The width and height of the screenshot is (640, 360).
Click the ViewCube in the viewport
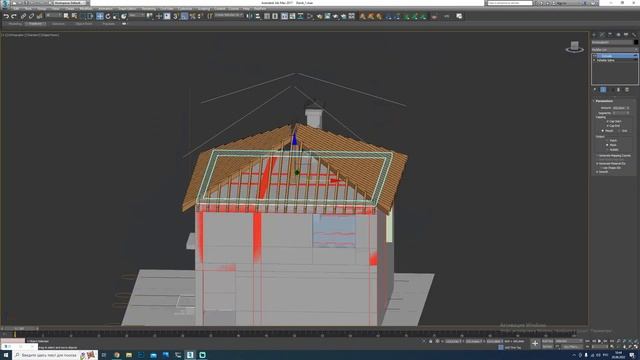[x=574, y=47]
